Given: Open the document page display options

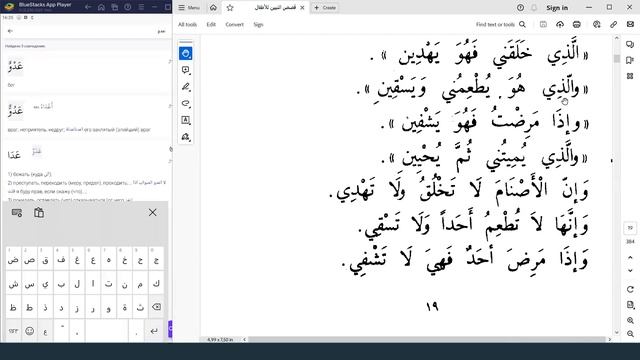Looking at the screenshot, I should click(630, 305).
